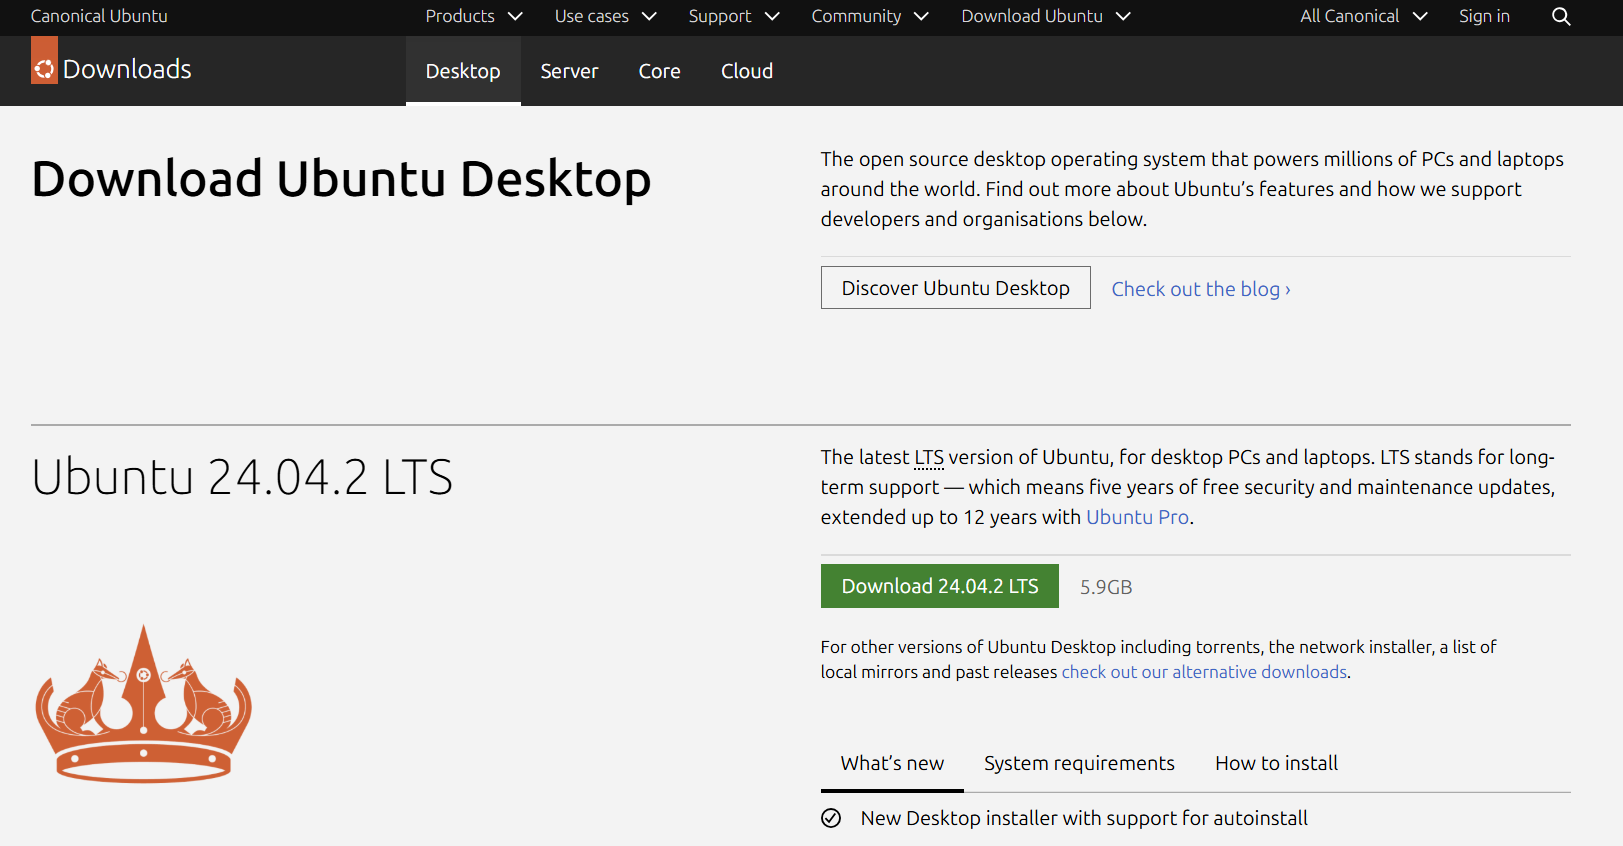Go to the Cloud tab
The height and width of the screenshot is (846, 1623).
tap(747, 71)
